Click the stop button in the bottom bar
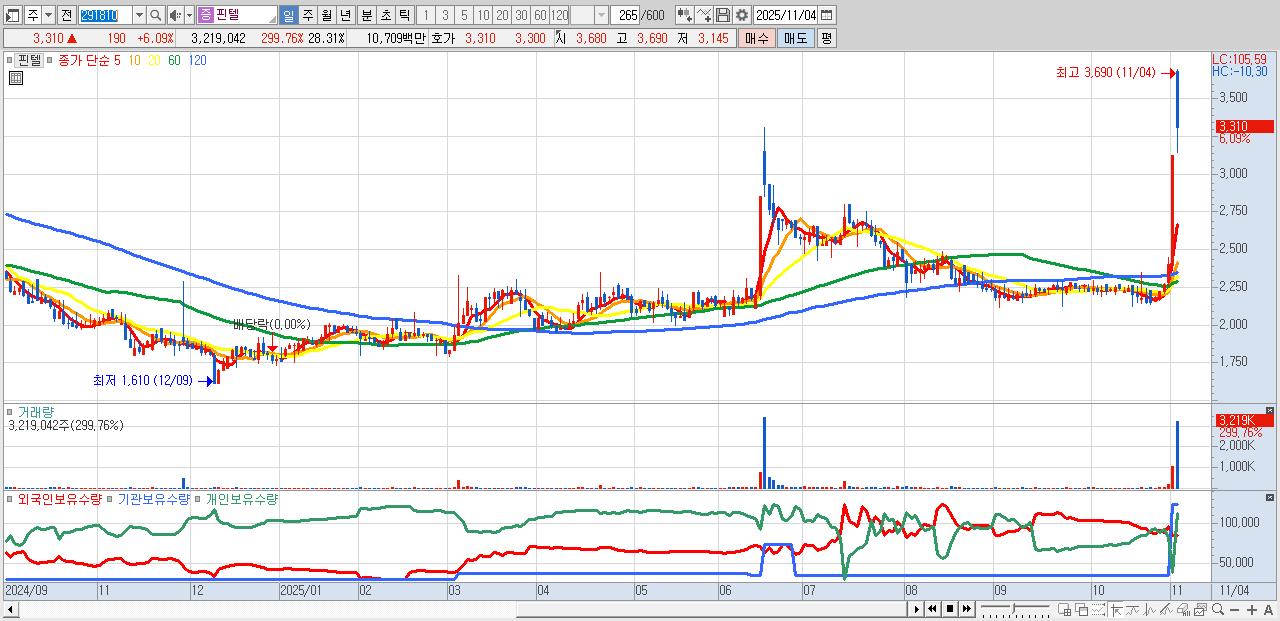 (950, 609)
